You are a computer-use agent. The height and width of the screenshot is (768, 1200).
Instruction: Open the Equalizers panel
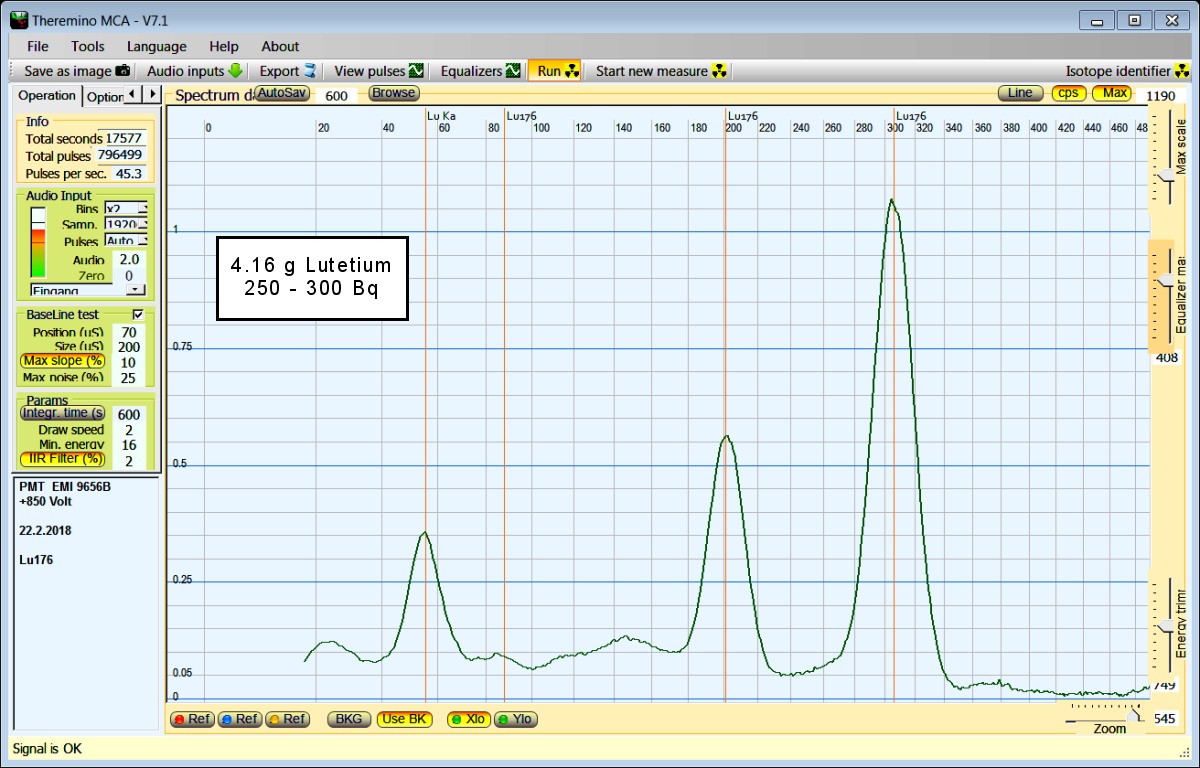pyautogui.click(x=481, y=71)
